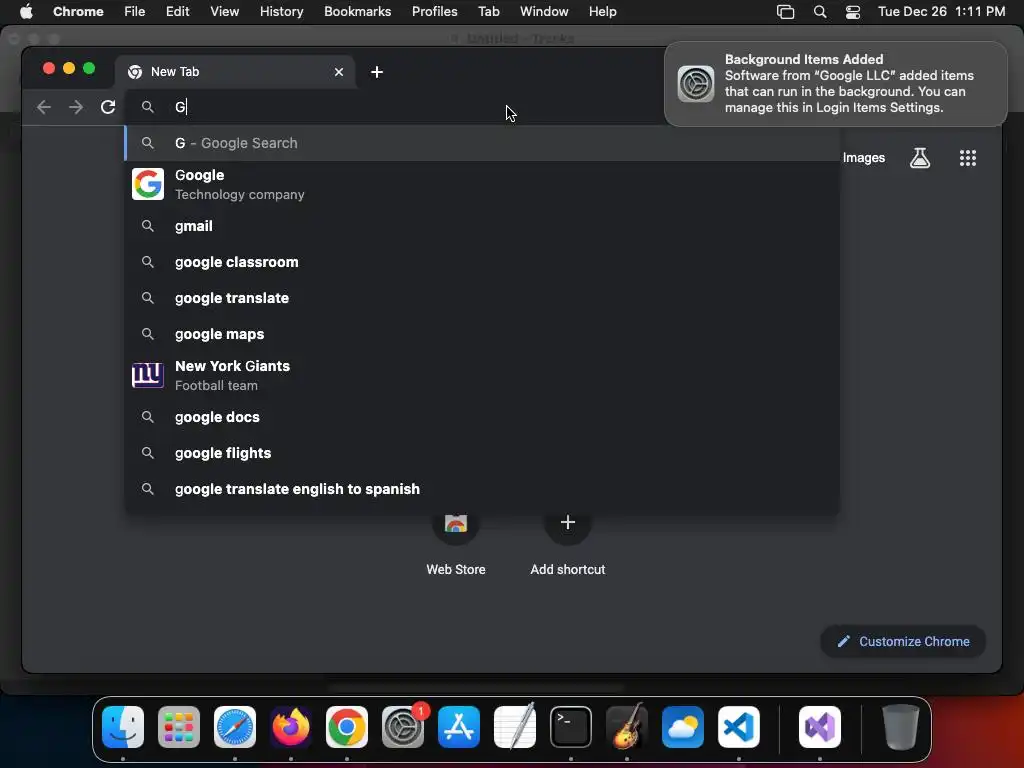Close the New Tab tab

click(339, 72)
